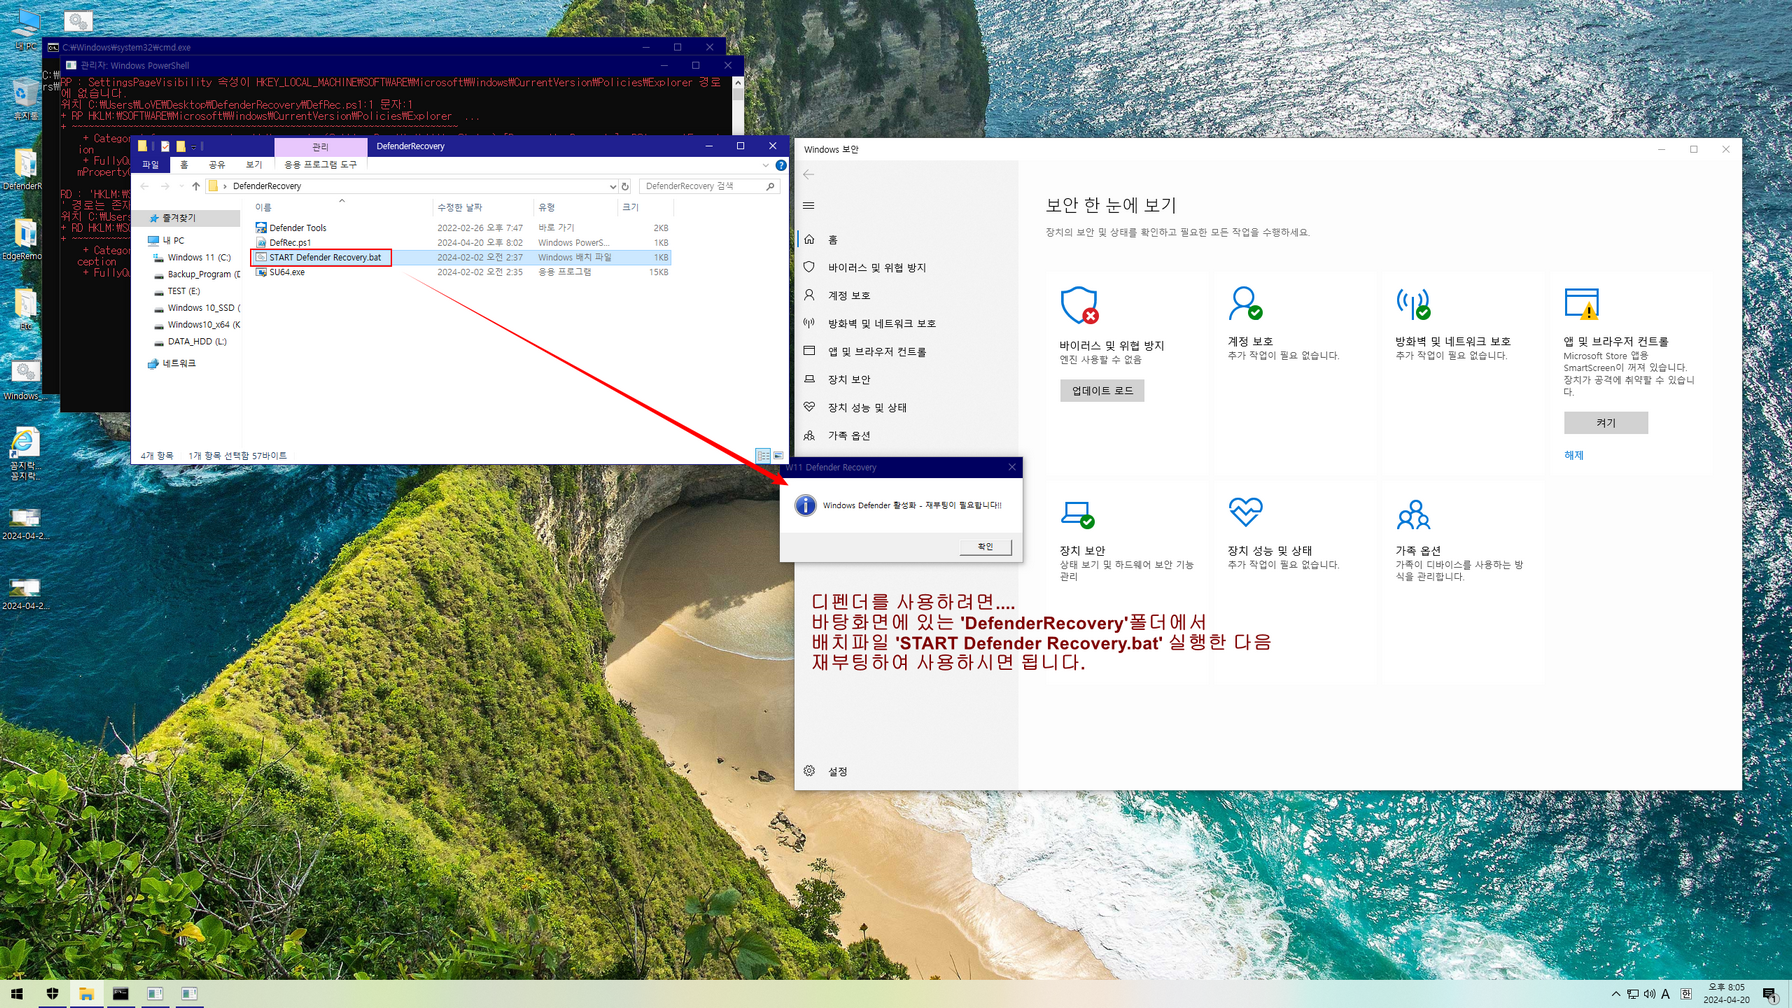Open the account protection tile icon
The width and height of the screenshot is (1792, 1008).
[1245, 304]
